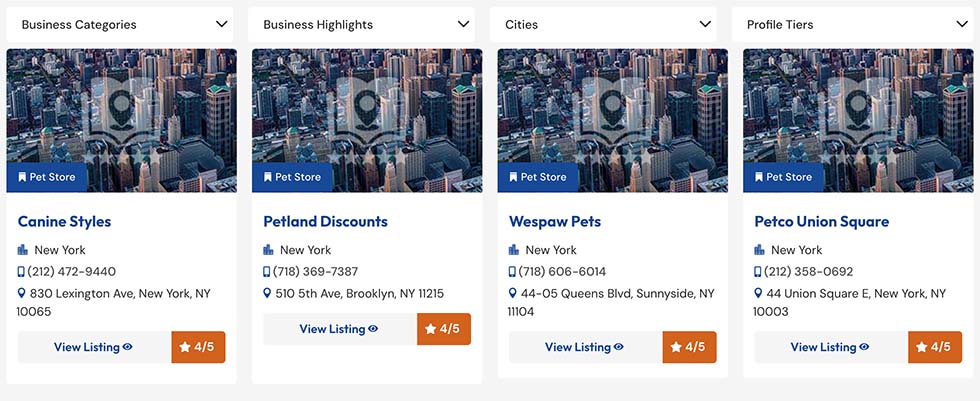980x401 pixels.
Task: Click the star icon on Wespaw Pets rating
Action: click(x=676, y=347)
